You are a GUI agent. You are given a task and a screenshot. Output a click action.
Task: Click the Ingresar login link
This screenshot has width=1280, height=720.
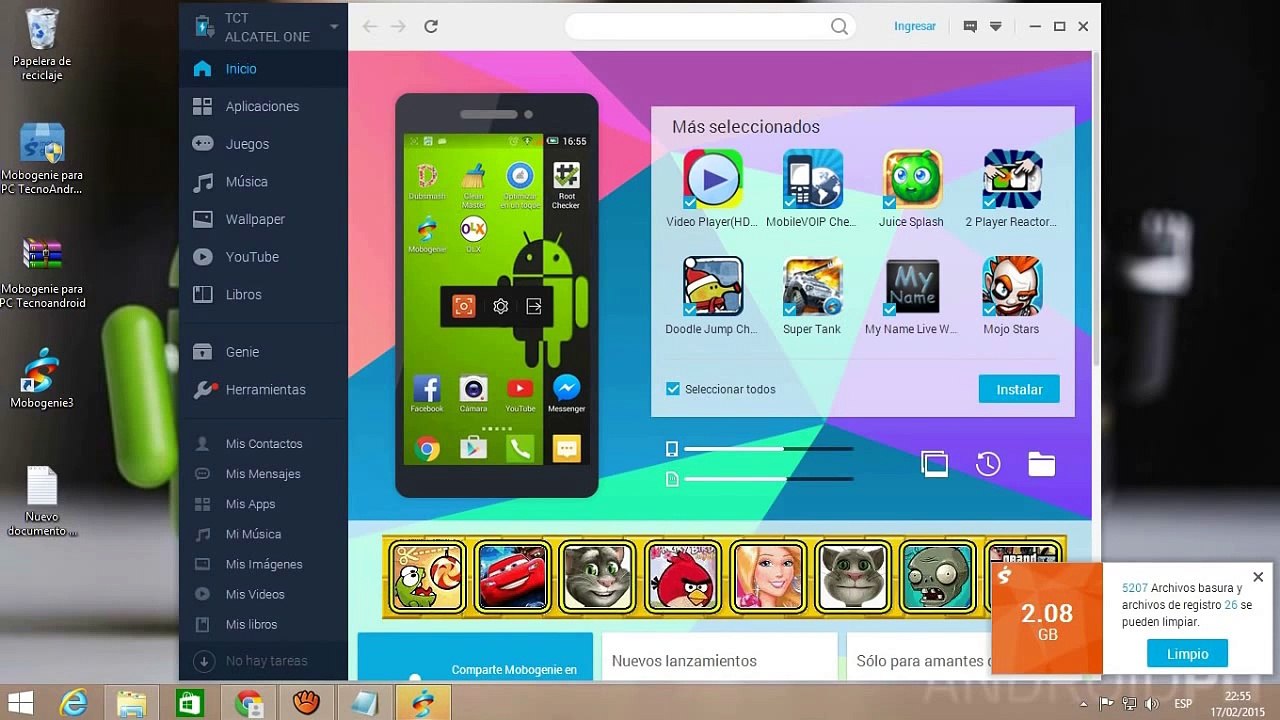[915, 27]
